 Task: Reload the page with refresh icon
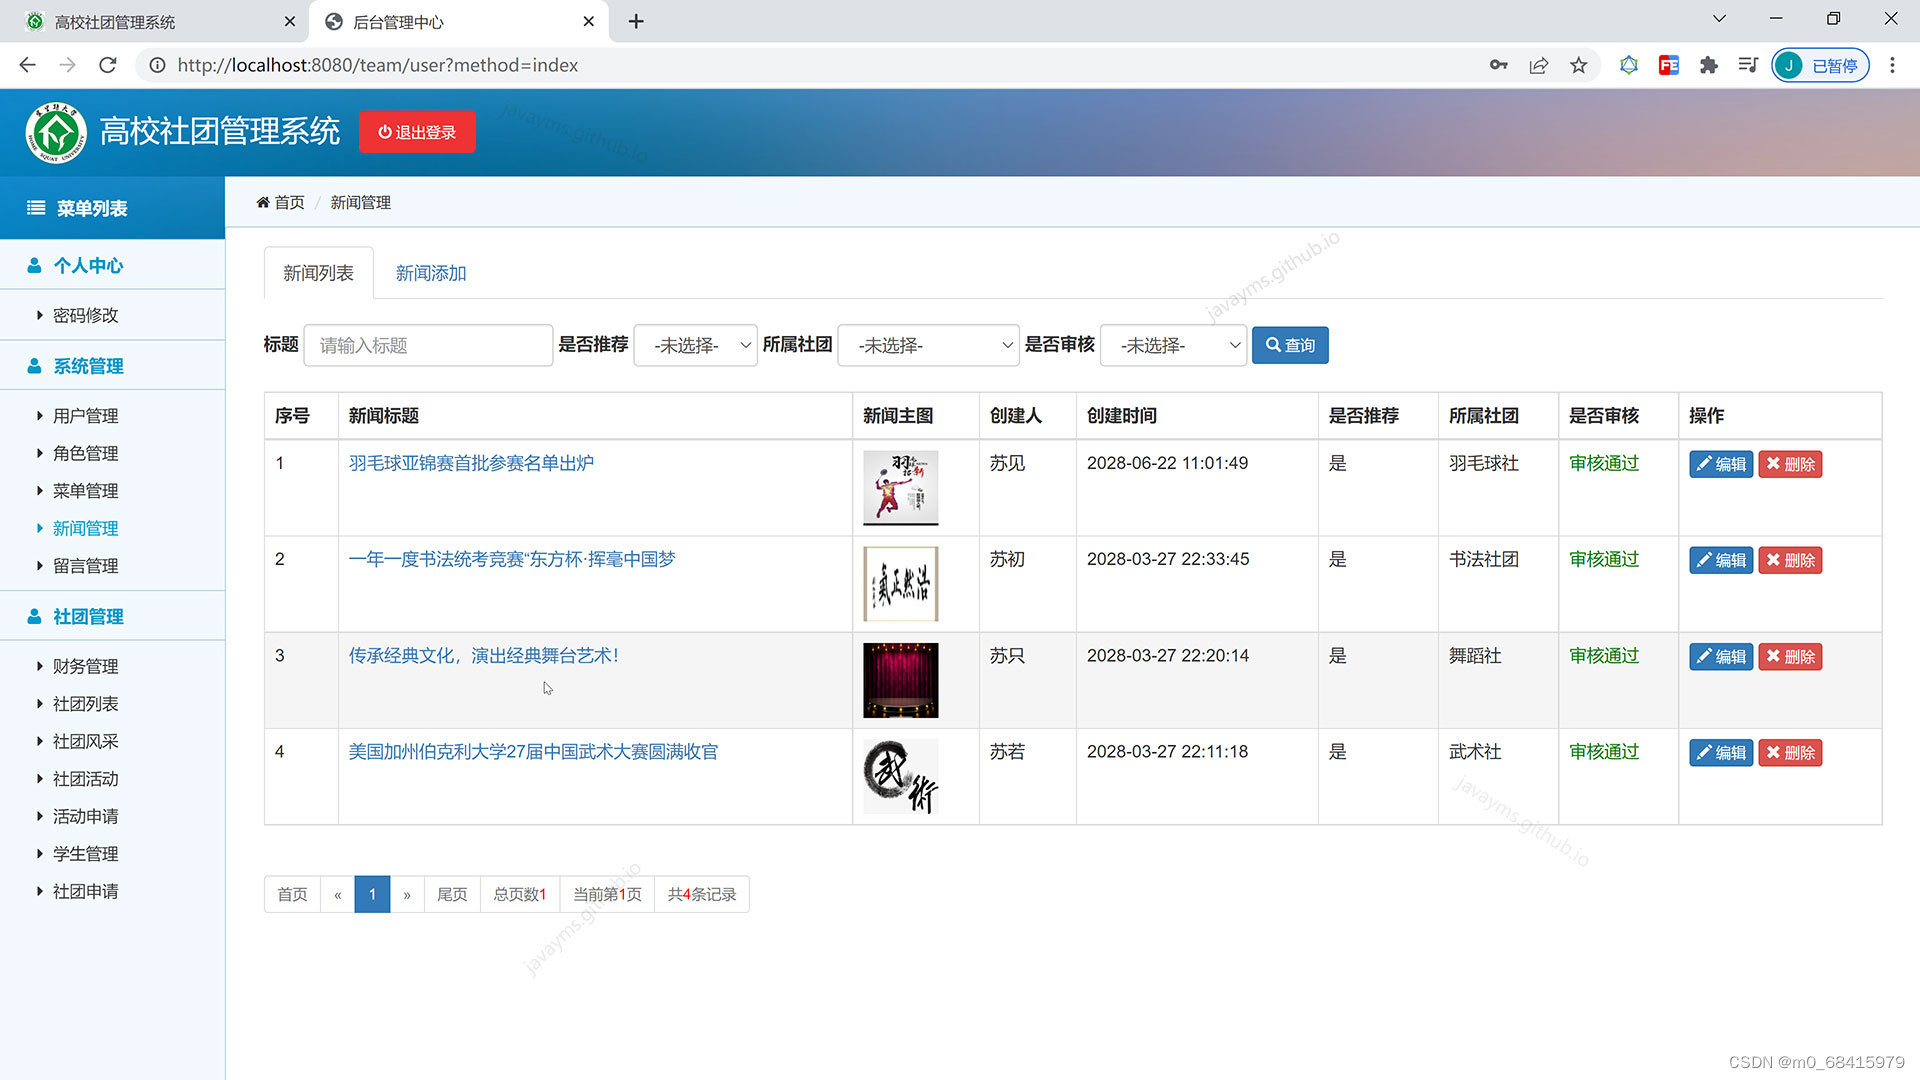tap(108, 65)
